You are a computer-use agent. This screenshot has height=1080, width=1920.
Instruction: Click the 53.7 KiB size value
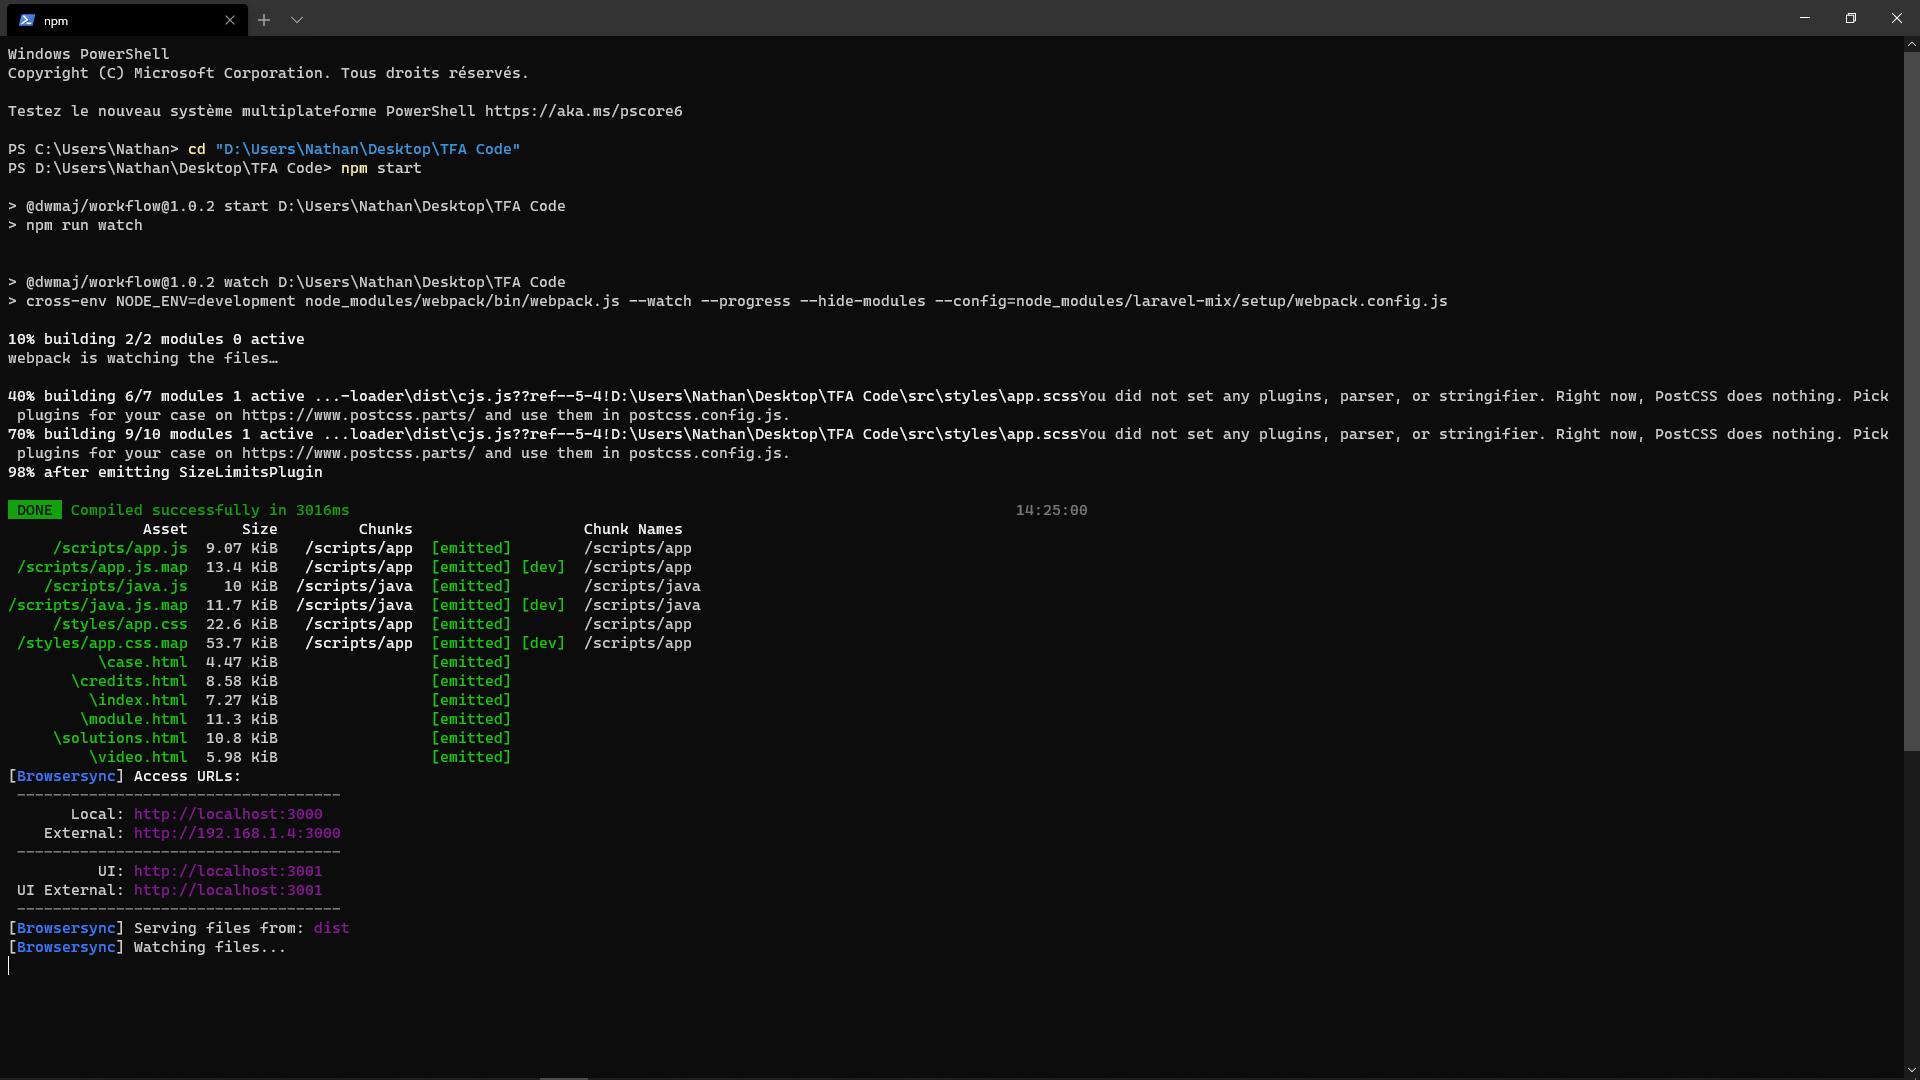tap(242, 643)
